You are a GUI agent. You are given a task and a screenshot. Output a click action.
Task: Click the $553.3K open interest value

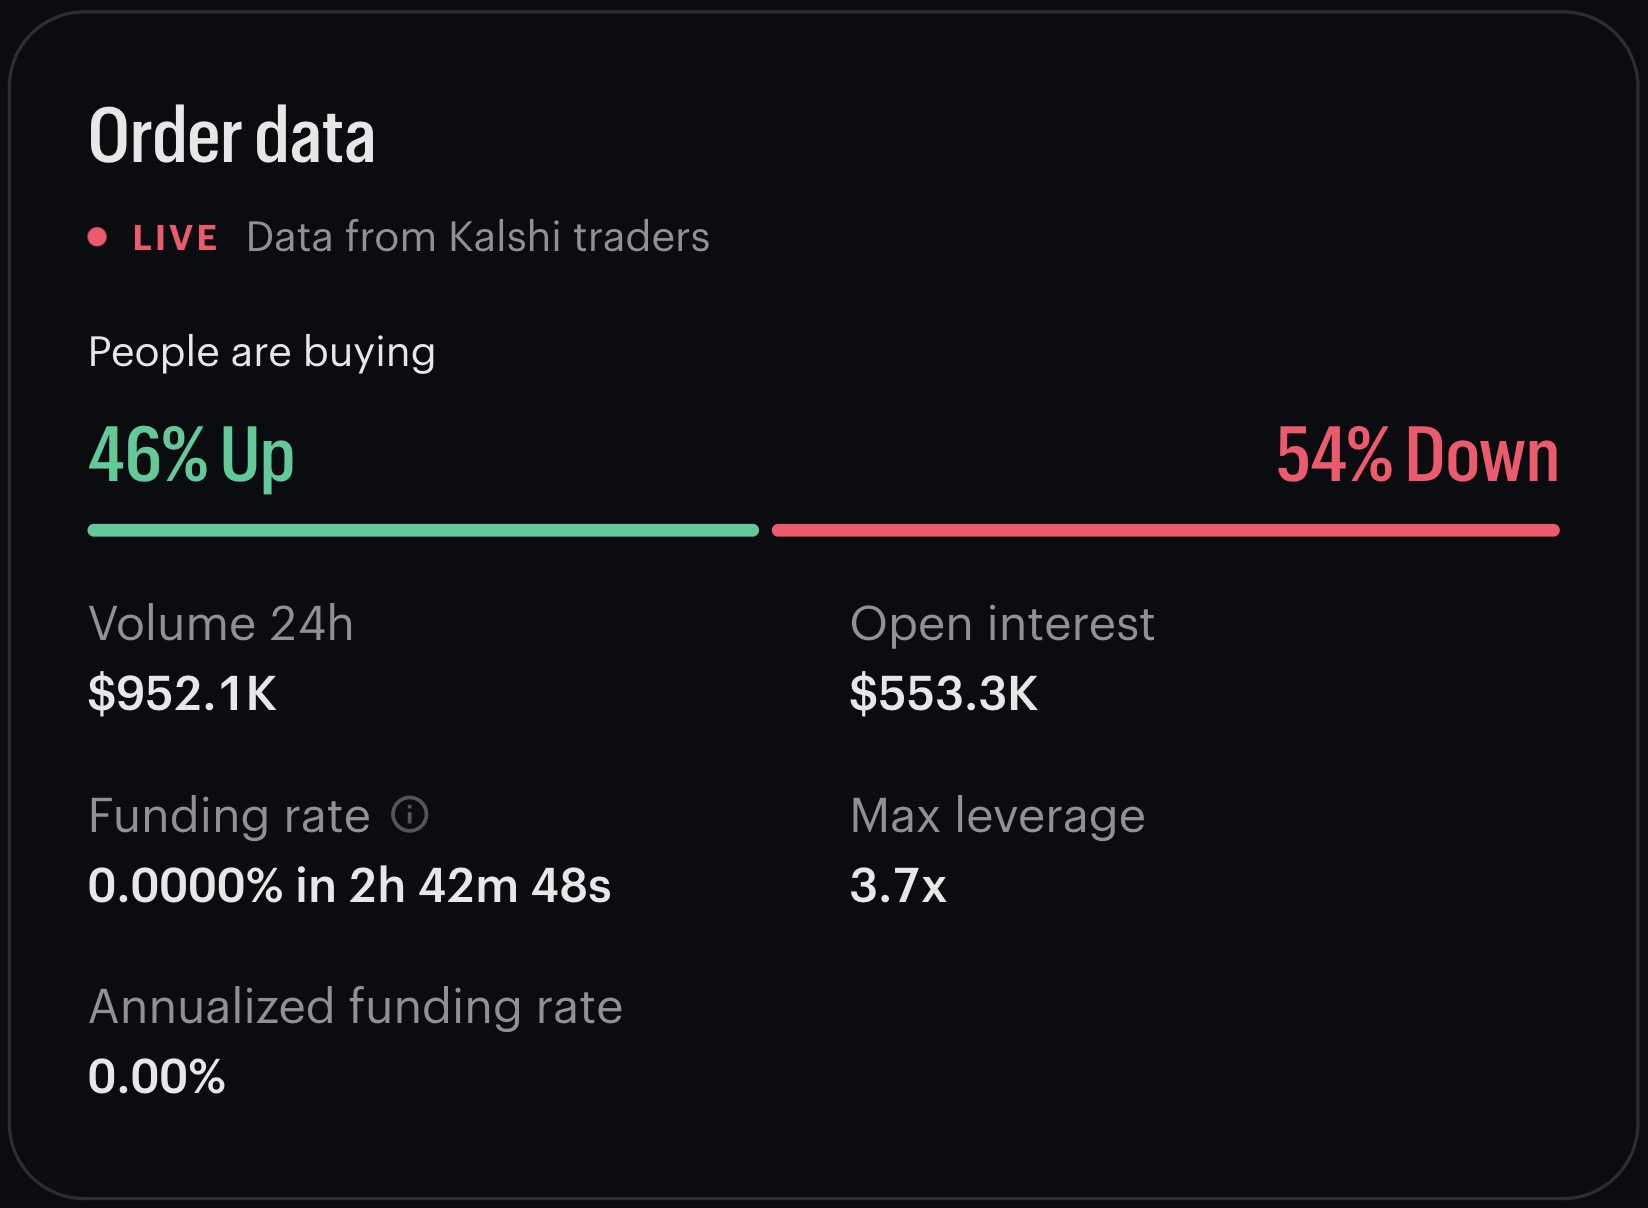tap(944, 693)
